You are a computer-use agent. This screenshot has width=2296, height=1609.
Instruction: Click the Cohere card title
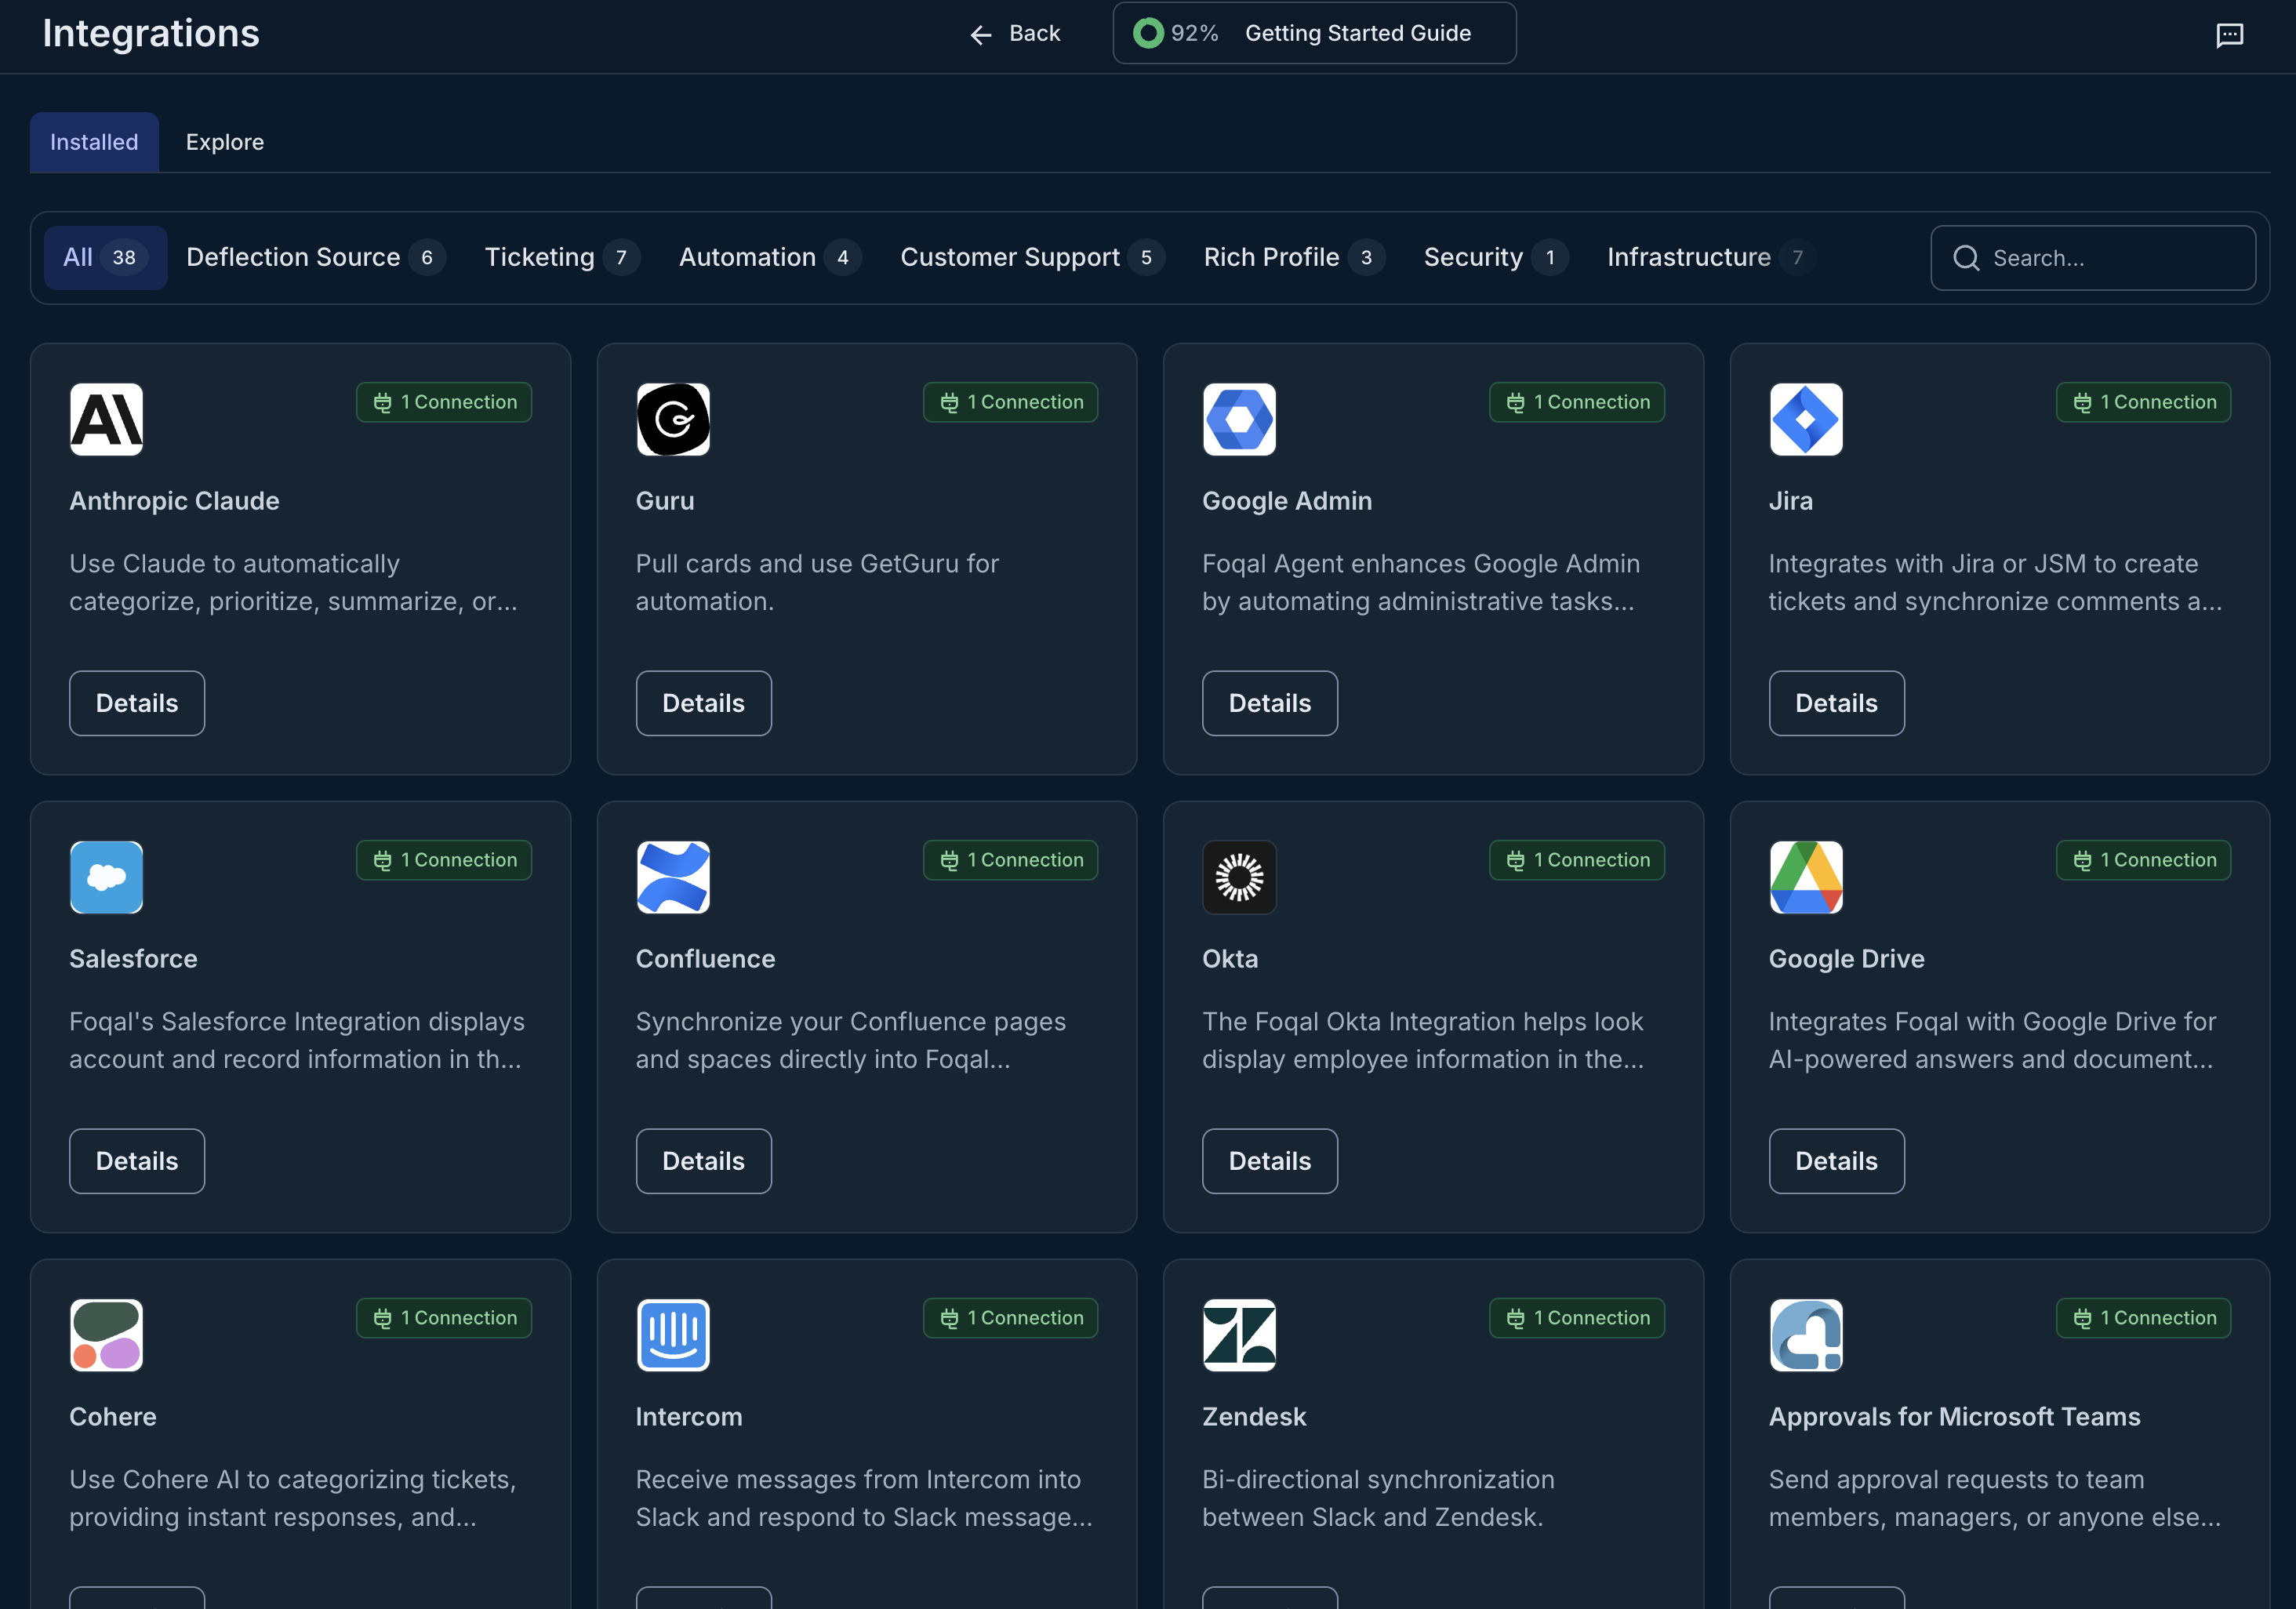tap(113, 1417)
